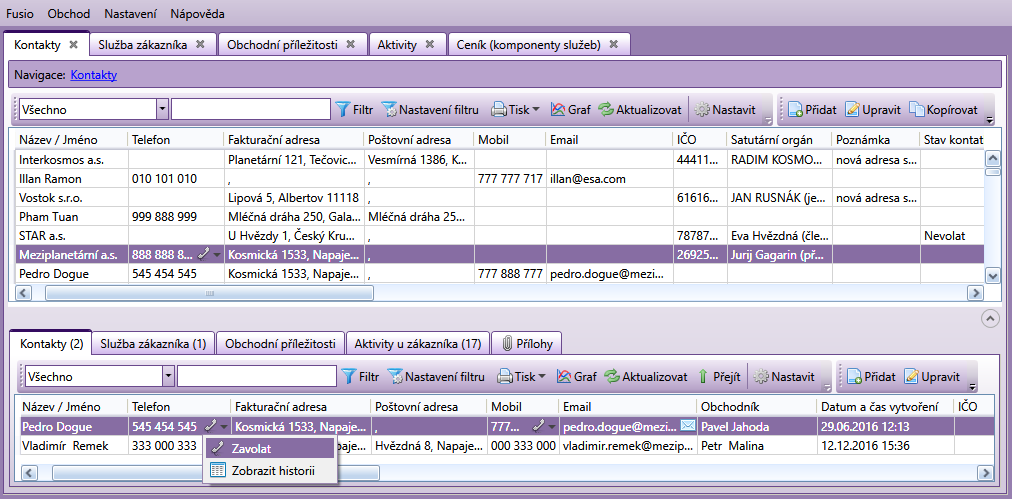Screen dimensions: 1012x499
Task: Open the lower Všechno combo box dropdown
Action: (168, 376)
